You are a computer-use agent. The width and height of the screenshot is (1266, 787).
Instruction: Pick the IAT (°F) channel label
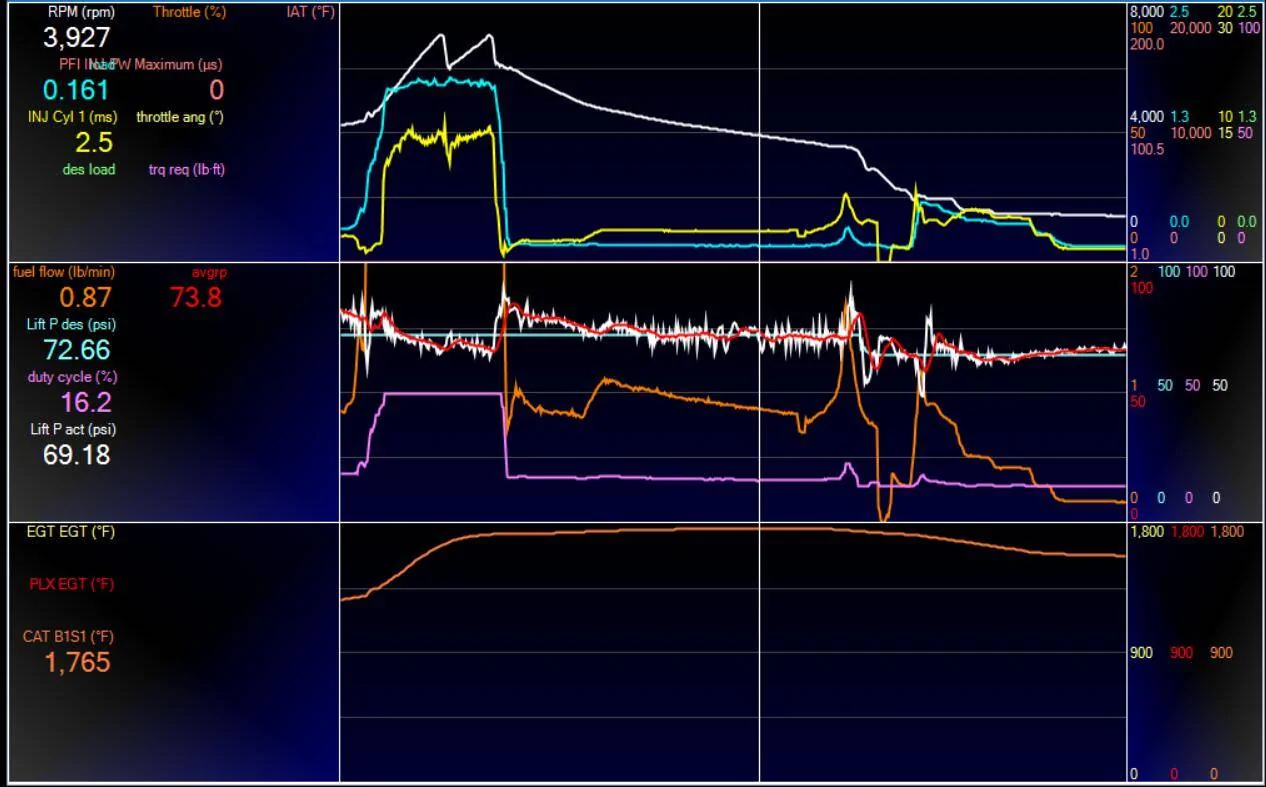coord(311,13)
